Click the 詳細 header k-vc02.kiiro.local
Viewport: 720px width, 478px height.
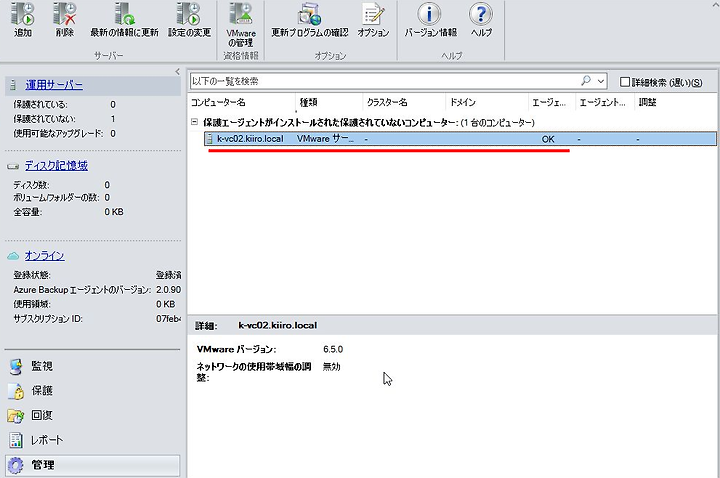pyautogui.click(x=277, y=326)
